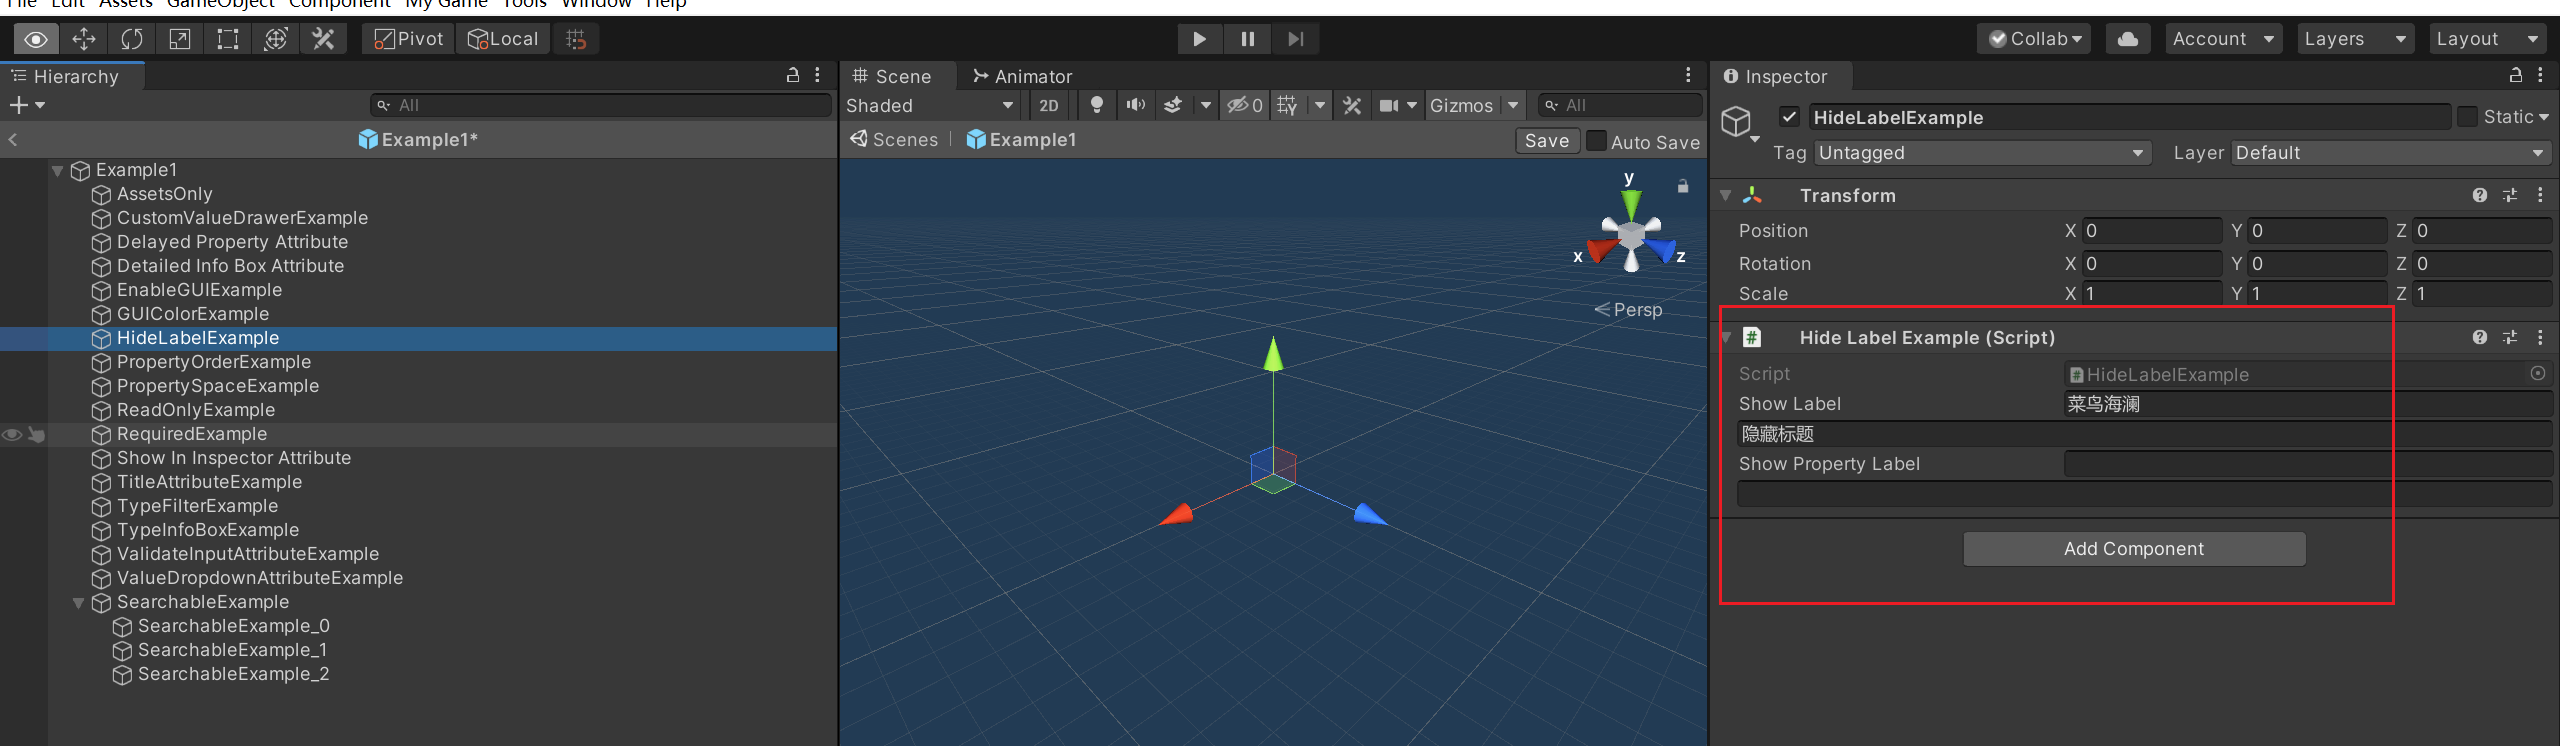Pause the game playback
This screenshot has width=2560, height=746.
point(1247,39)
